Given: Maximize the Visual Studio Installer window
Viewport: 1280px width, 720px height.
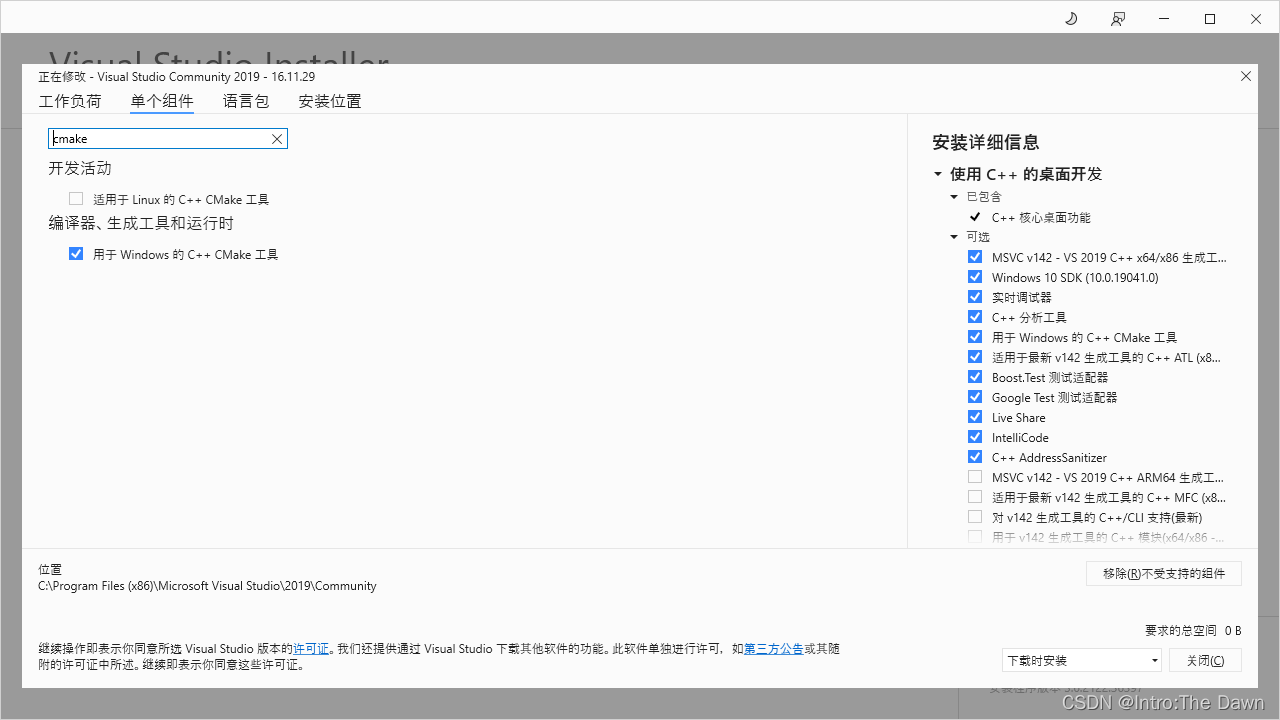Looking at the screenshot, I should point(1210,18).
